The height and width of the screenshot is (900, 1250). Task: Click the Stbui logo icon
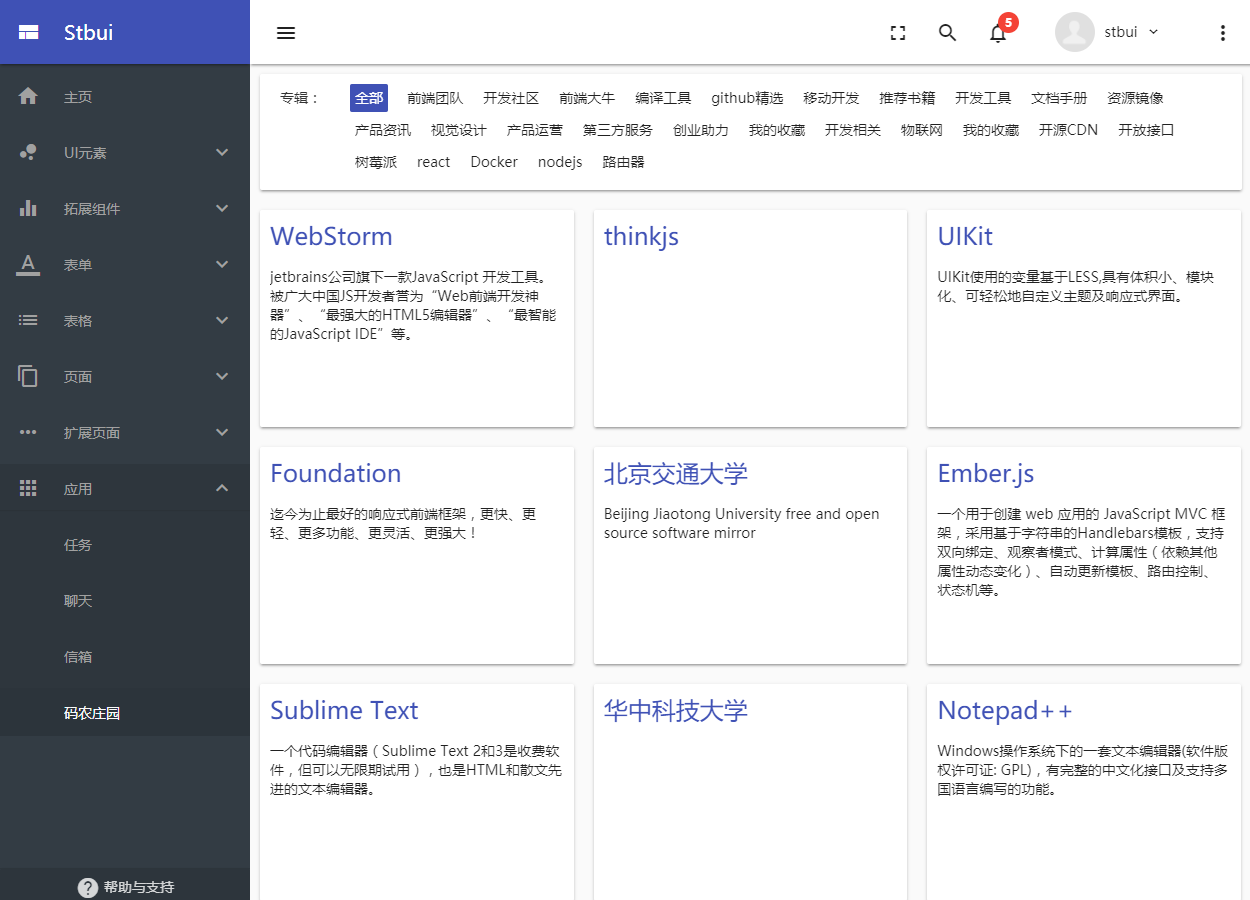(x=29, y=32)
